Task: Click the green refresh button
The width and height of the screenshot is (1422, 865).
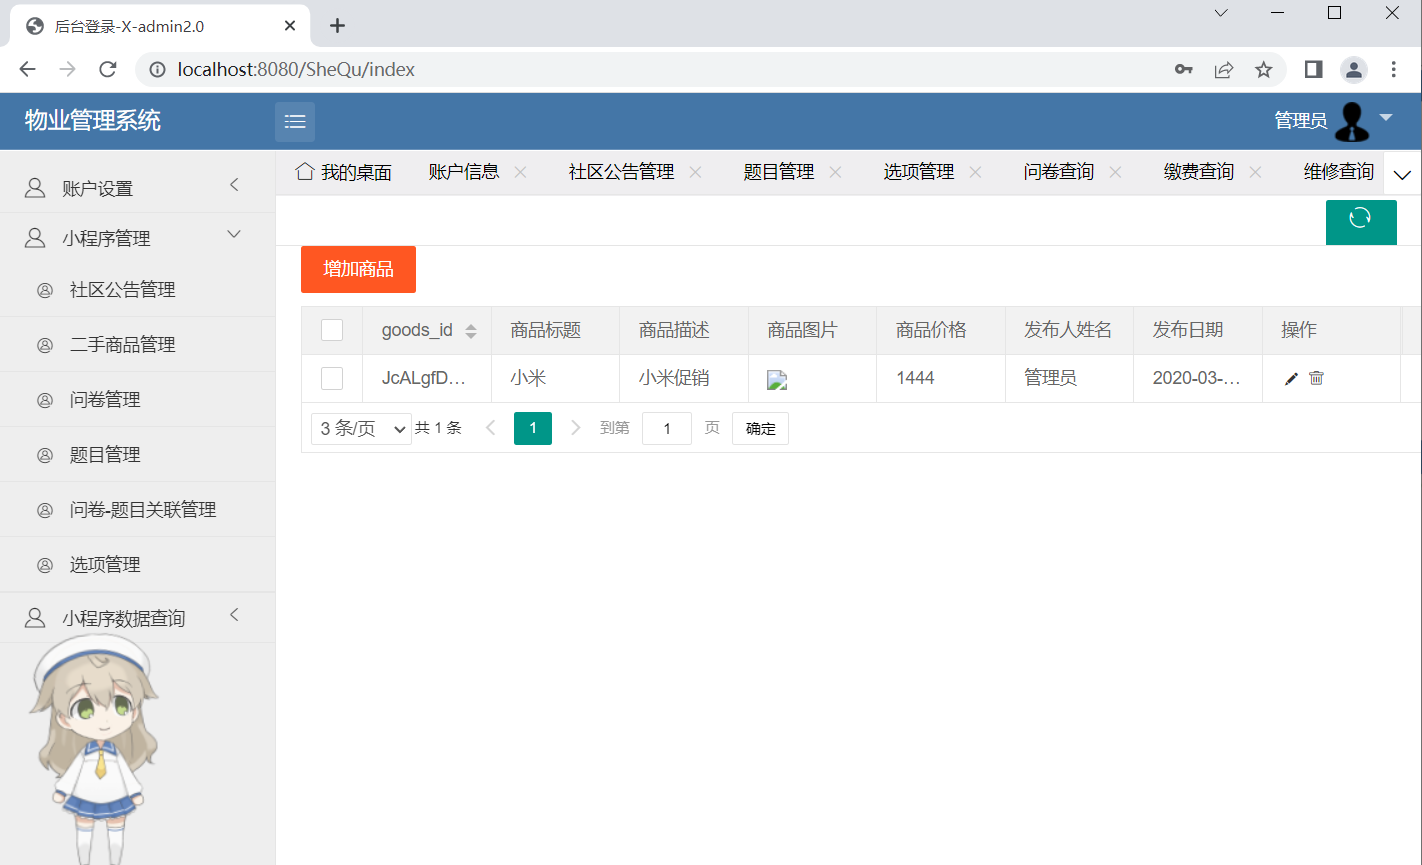Action: pos(1360,221)
